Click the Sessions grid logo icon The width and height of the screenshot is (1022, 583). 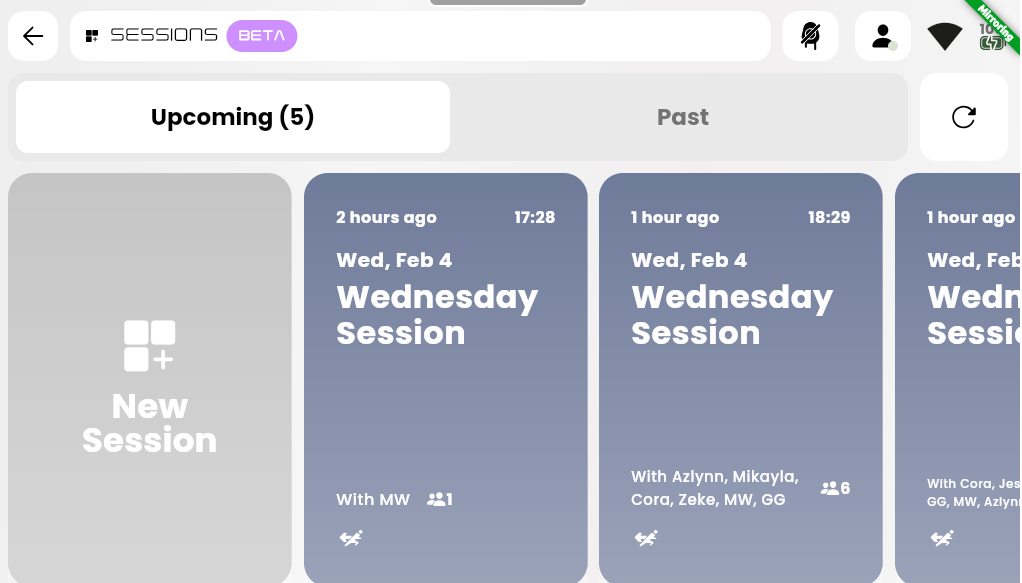[x=92, y=36]
